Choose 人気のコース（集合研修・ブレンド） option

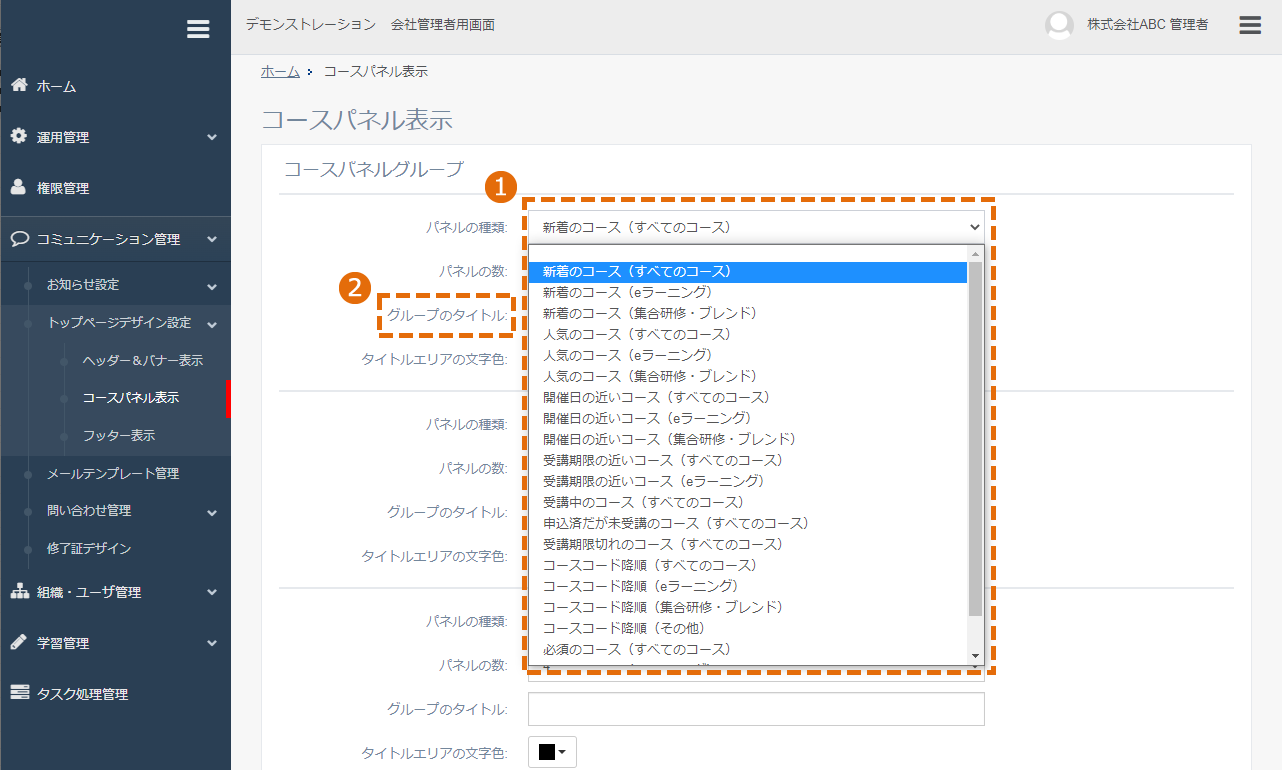[748, 376]
